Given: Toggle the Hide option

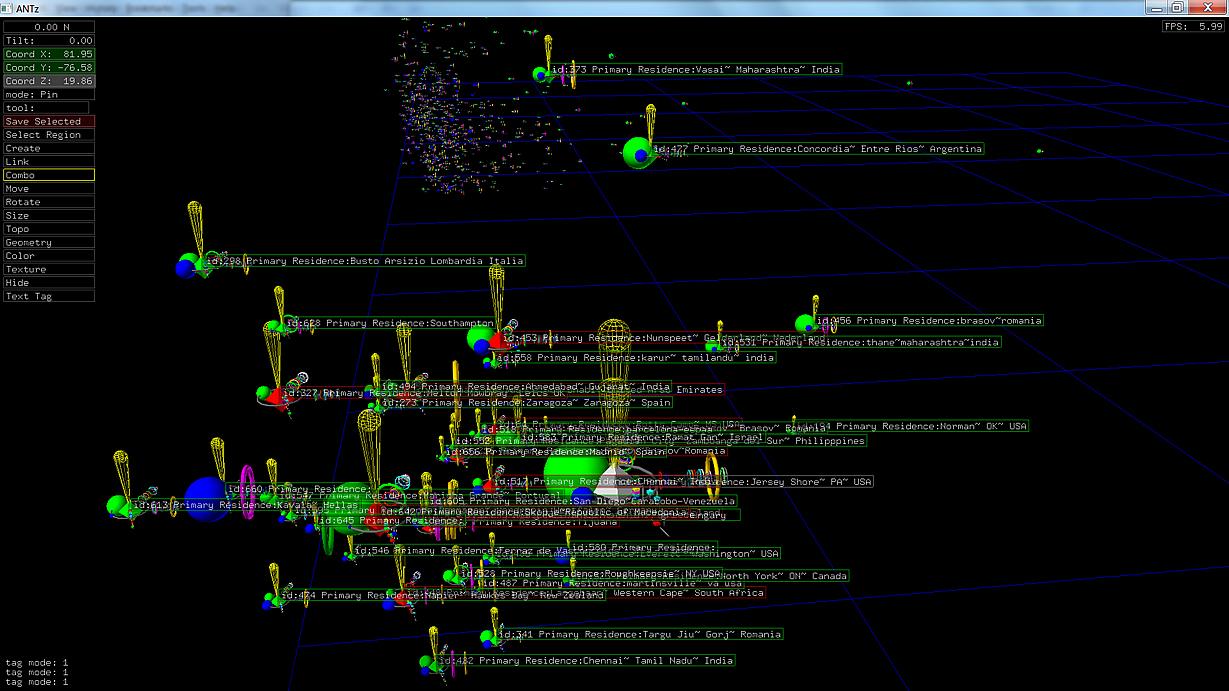Looking at the screenshot, I should pos(48,283).
